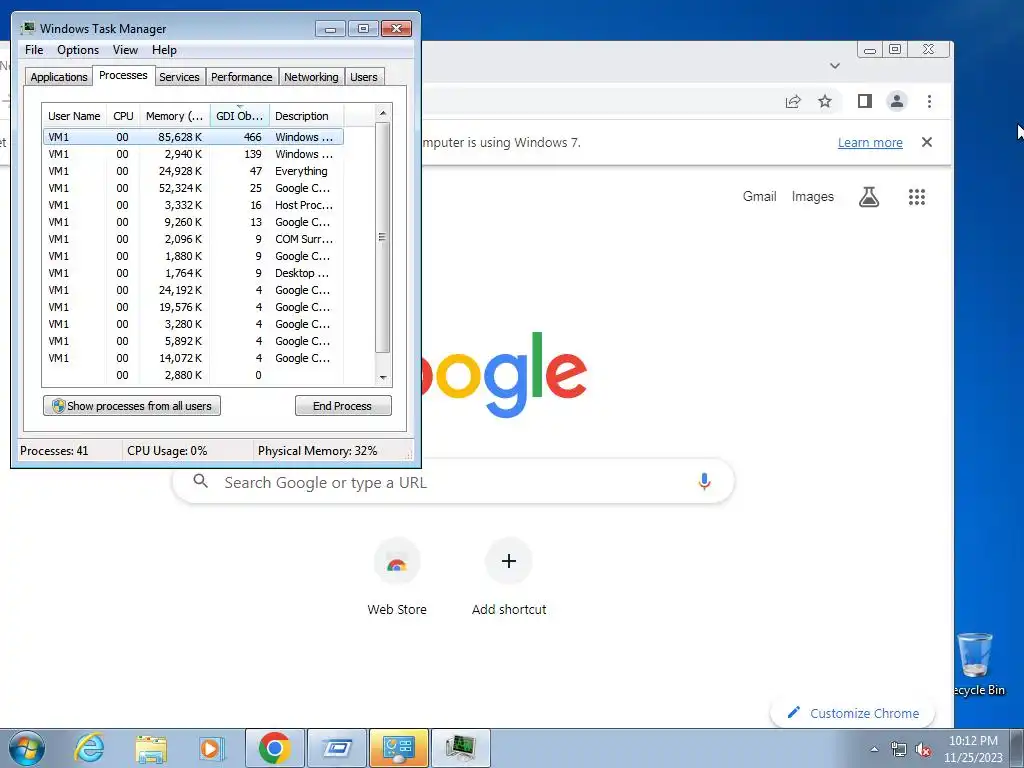Viewport: 1024px width, 768px height.
Task: Open the Windows Start menu
Action: [26, 748]
